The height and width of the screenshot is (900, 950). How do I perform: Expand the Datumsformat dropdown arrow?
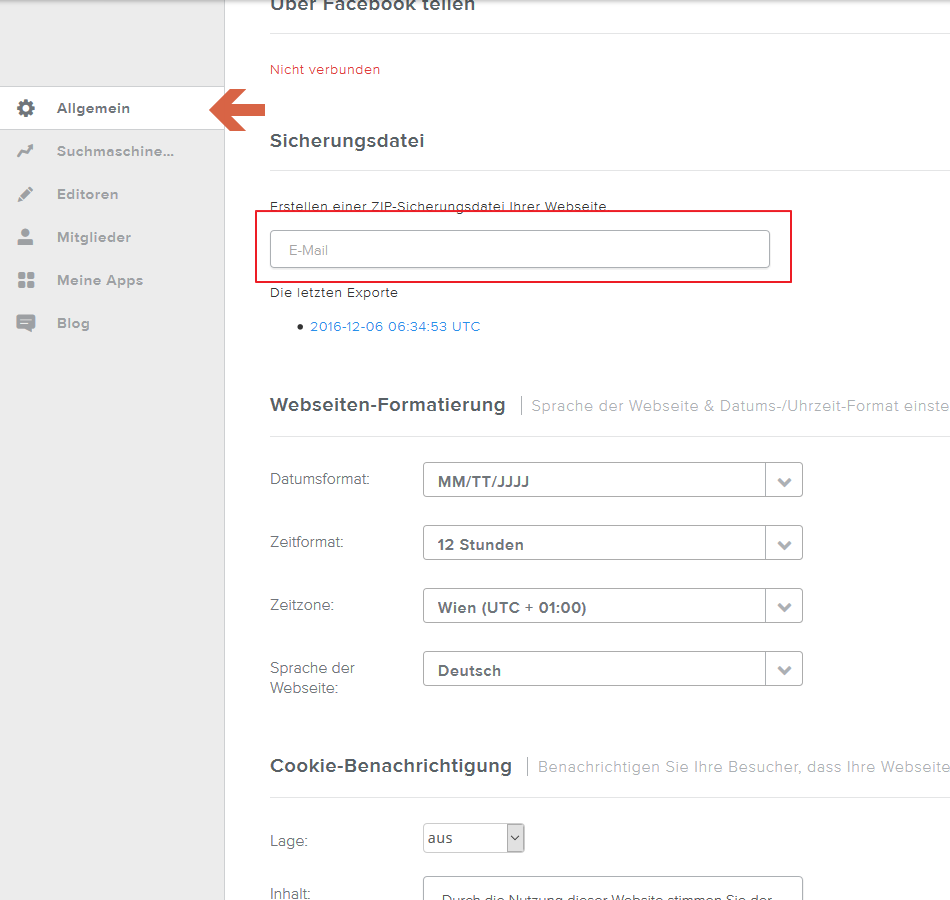(x=784, y=480)
